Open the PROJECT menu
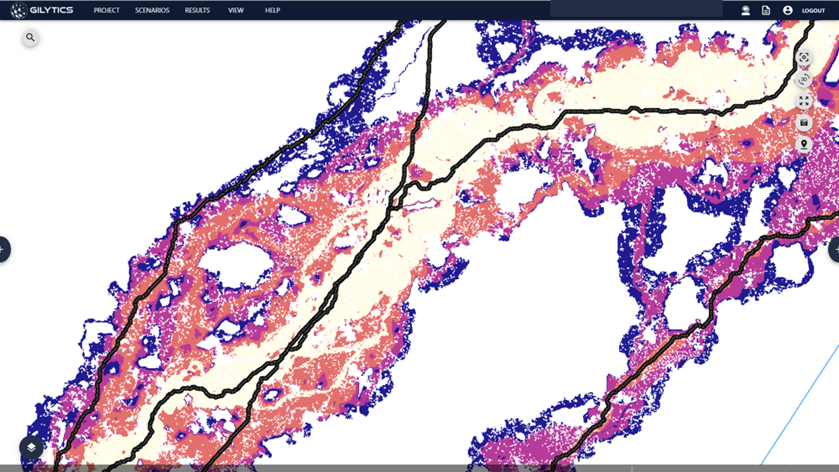The width and height of the screenshot is (839, 472). [106, 10]
